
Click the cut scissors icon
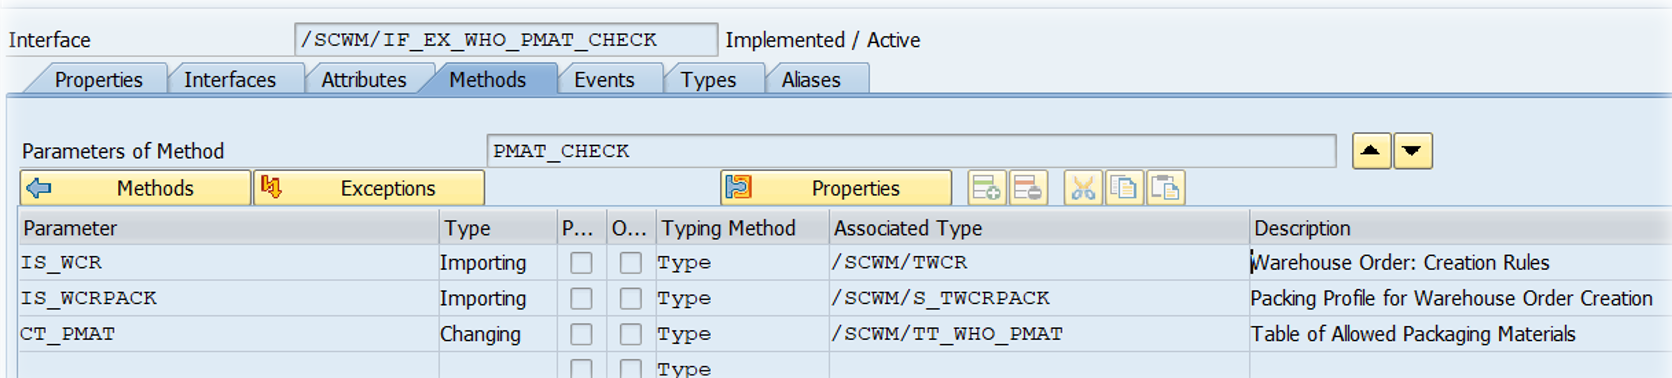tap(1083, 188)
